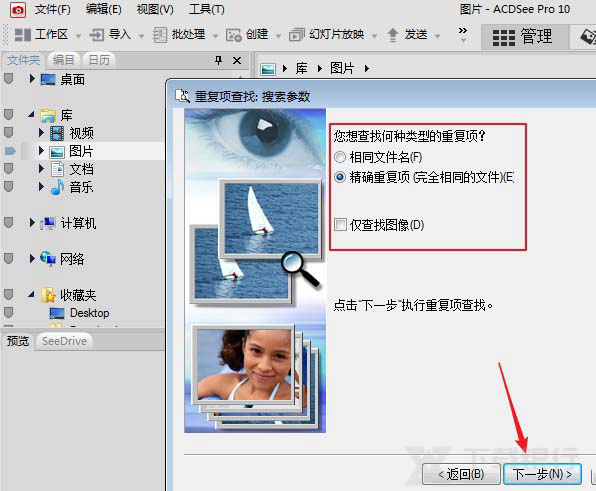Click the 导入 import icon
Image resolution: width=596 pixels, height=491 pixels.
(97, 35)
